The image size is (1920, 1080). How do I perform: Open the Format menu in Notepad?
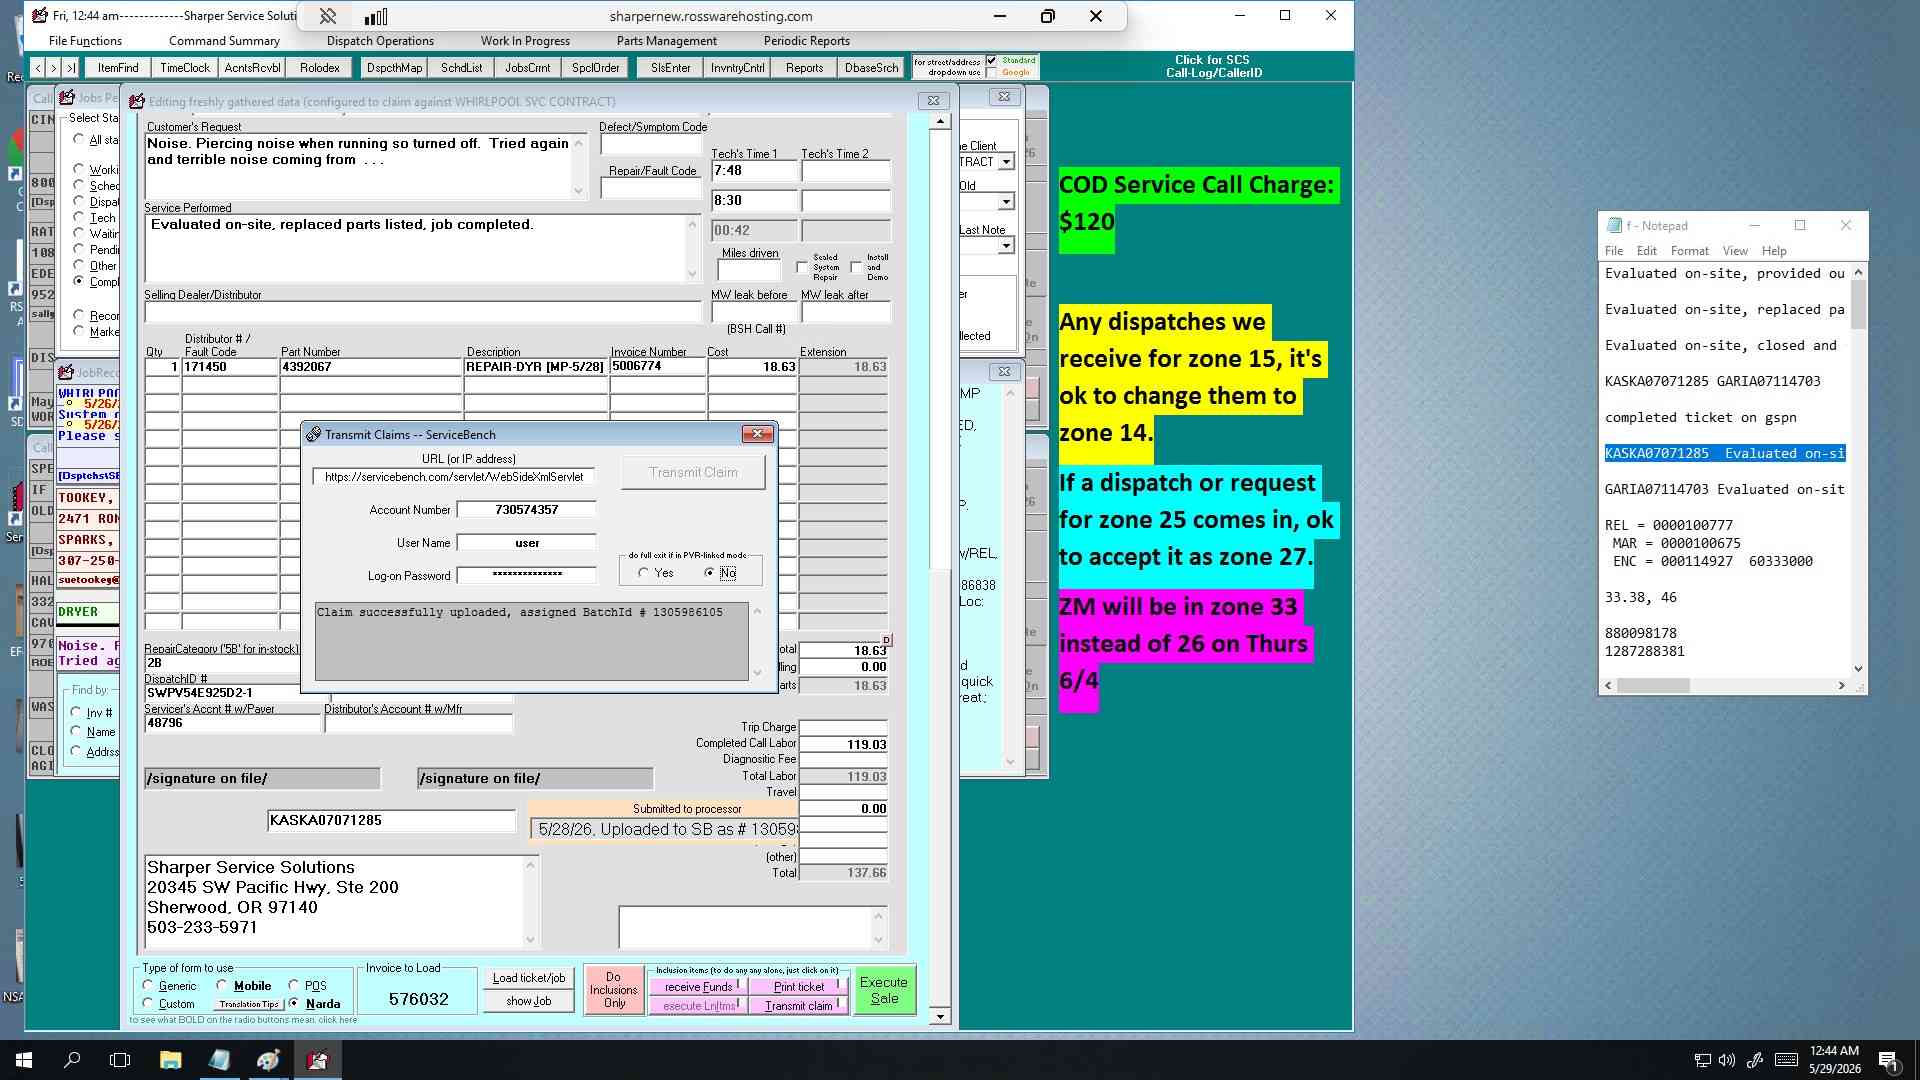pyautogui.click(x=1689, y=251)
